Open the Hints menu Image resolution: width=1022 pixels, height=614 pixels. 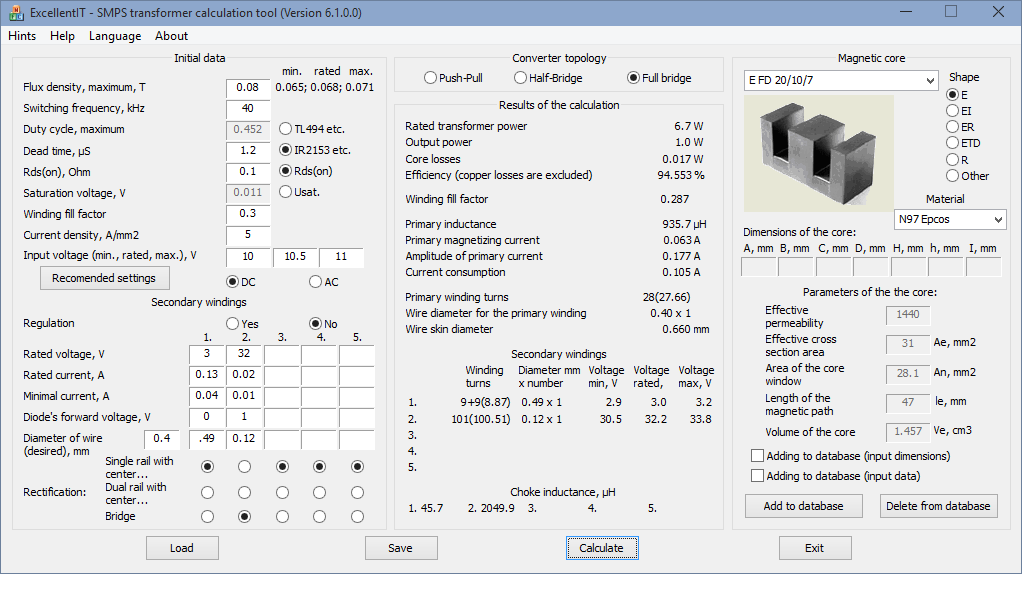click(x=22, y=36)
